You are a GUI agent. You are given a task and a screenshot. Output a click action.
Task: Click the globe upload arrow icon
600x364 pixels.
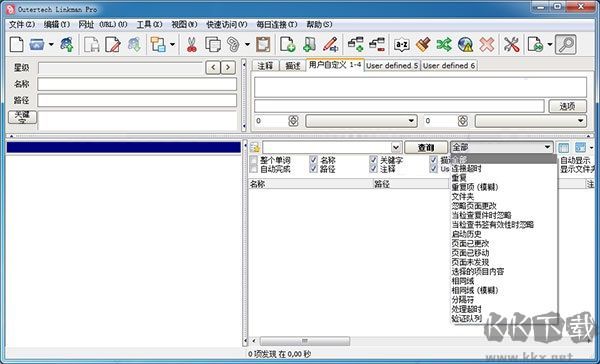(x=67, y=45)
